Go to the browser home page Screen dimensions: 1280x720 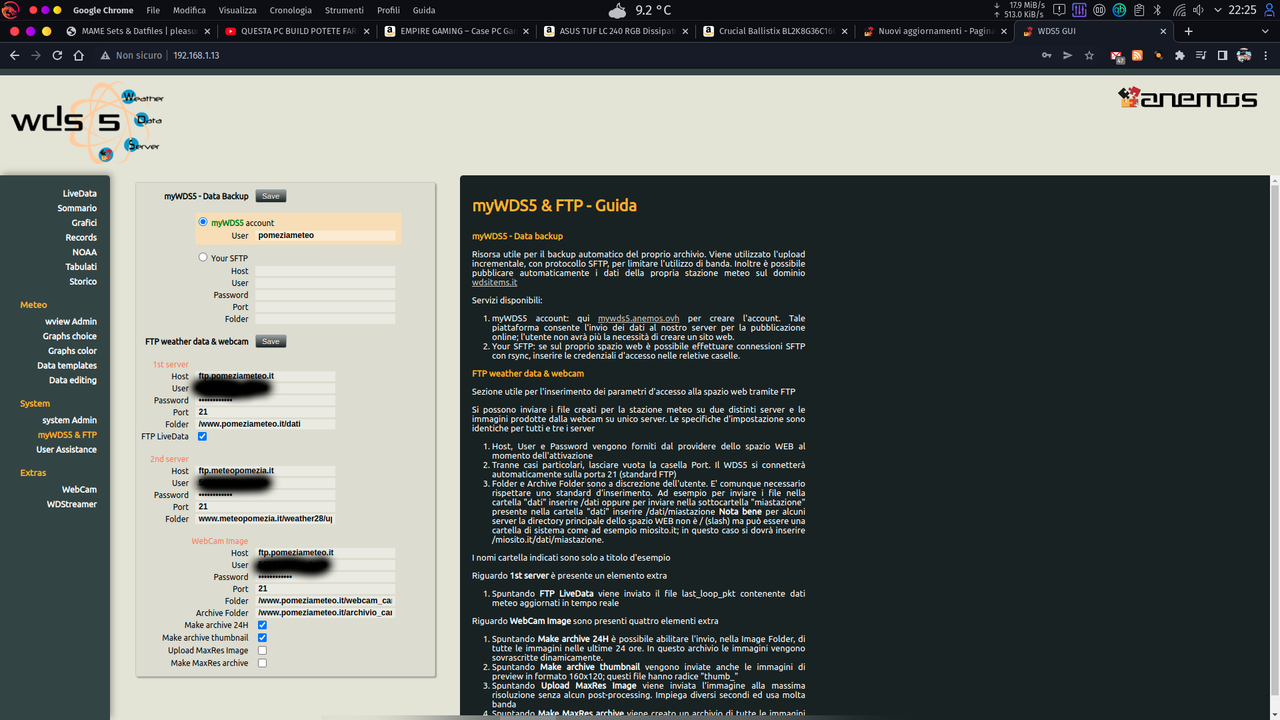click(x=78, y=56)
